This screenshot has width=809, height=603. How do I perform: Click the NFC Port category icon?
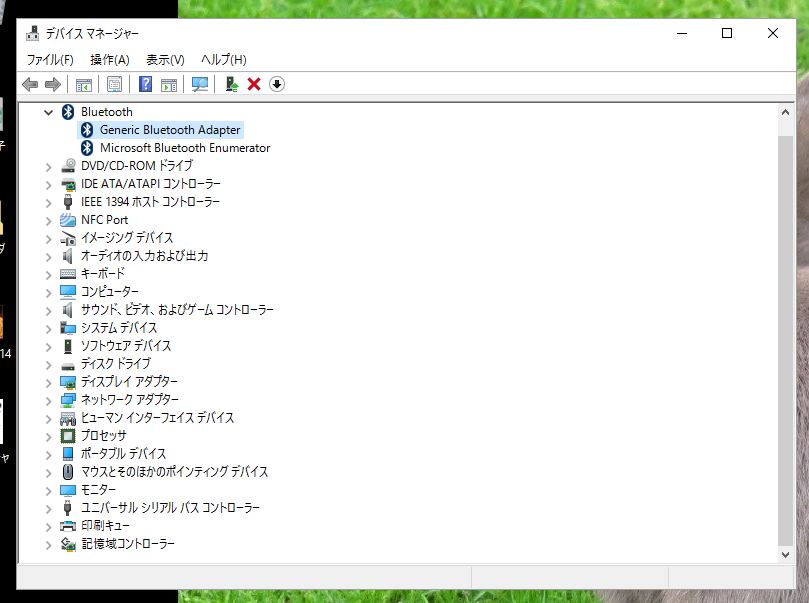[68, 220]
